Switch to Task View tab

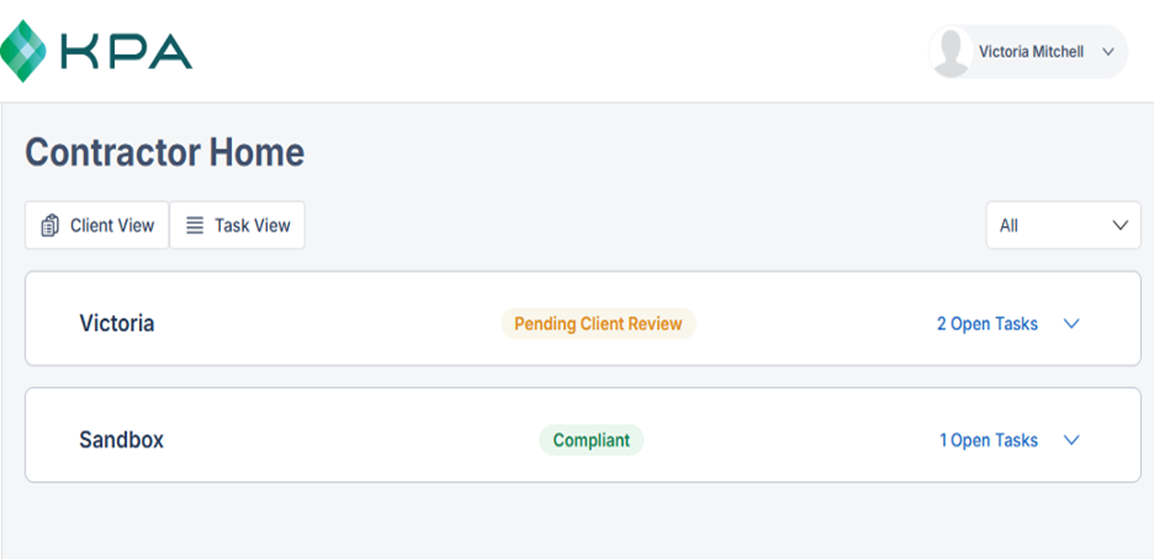point(237,225)
